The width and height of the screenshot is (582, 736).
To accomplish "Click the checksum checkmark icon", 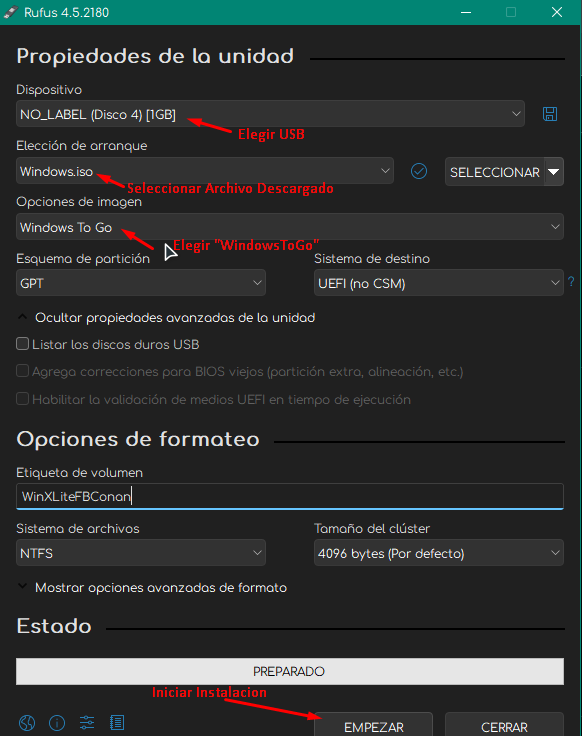I will coord(419,171).
